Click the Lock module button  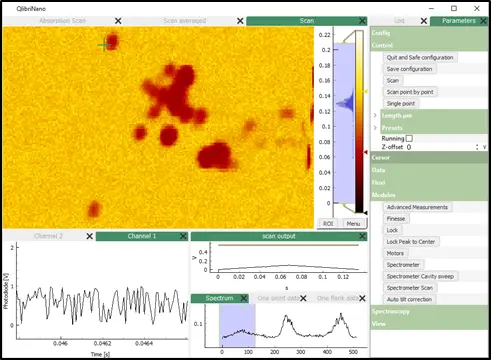[392, 230]
